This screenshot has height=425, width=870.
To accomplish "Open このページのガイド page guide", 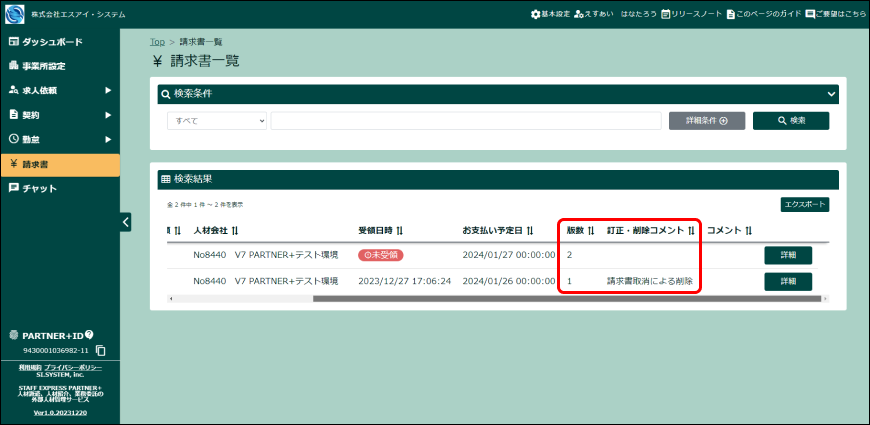I will point(763,14).
